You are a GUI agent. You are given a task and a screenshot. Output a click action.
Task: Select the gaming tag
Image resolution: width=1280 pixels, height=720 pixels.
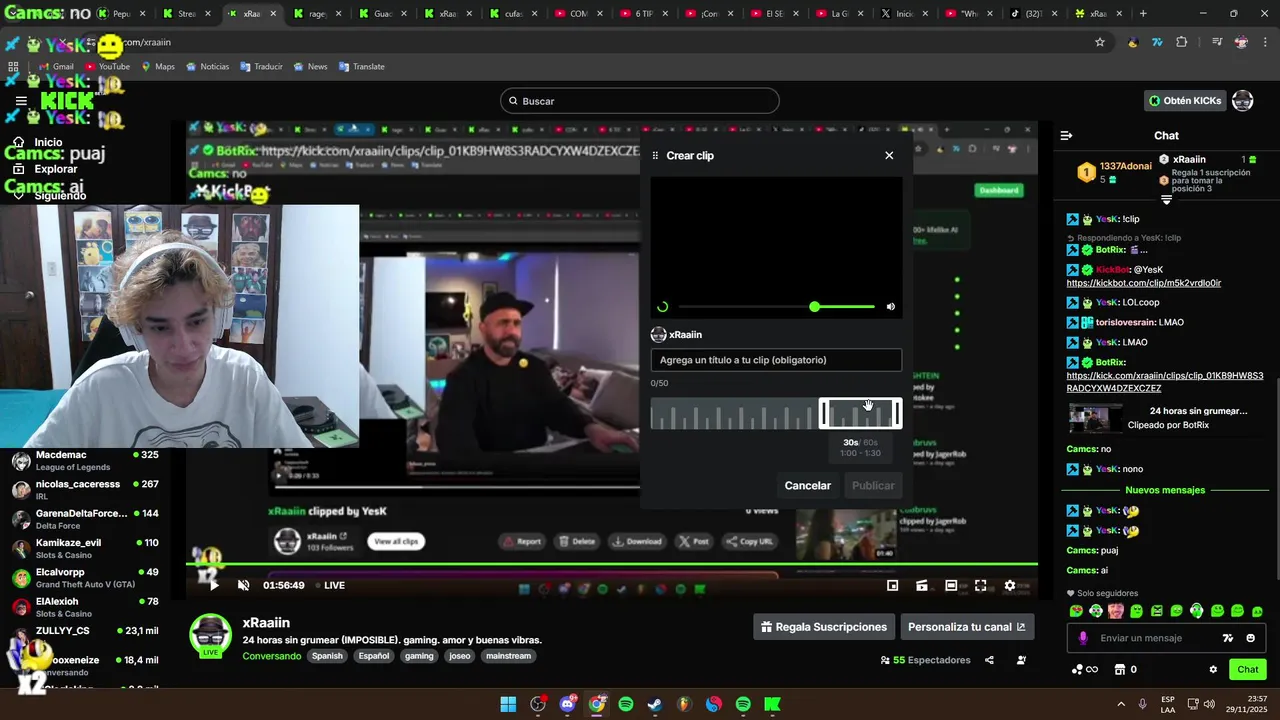pos(419,656)
